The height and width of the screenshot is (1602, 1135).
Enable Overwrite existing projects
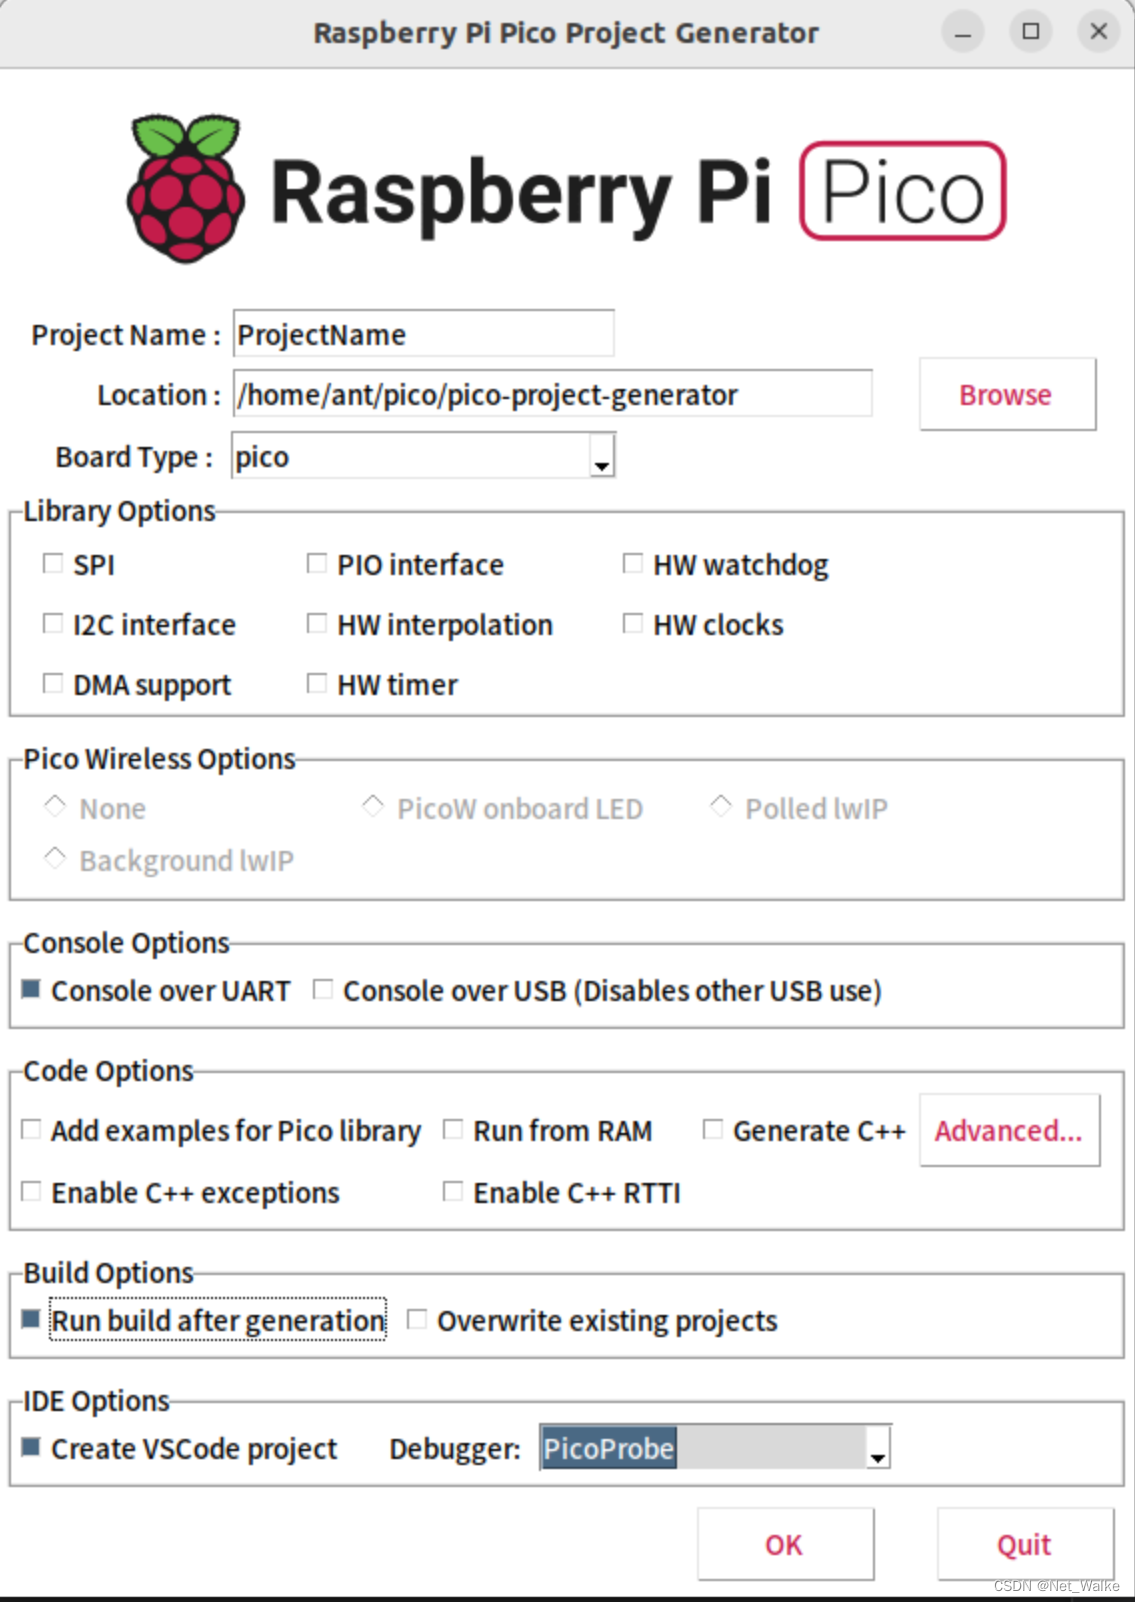417,1319
